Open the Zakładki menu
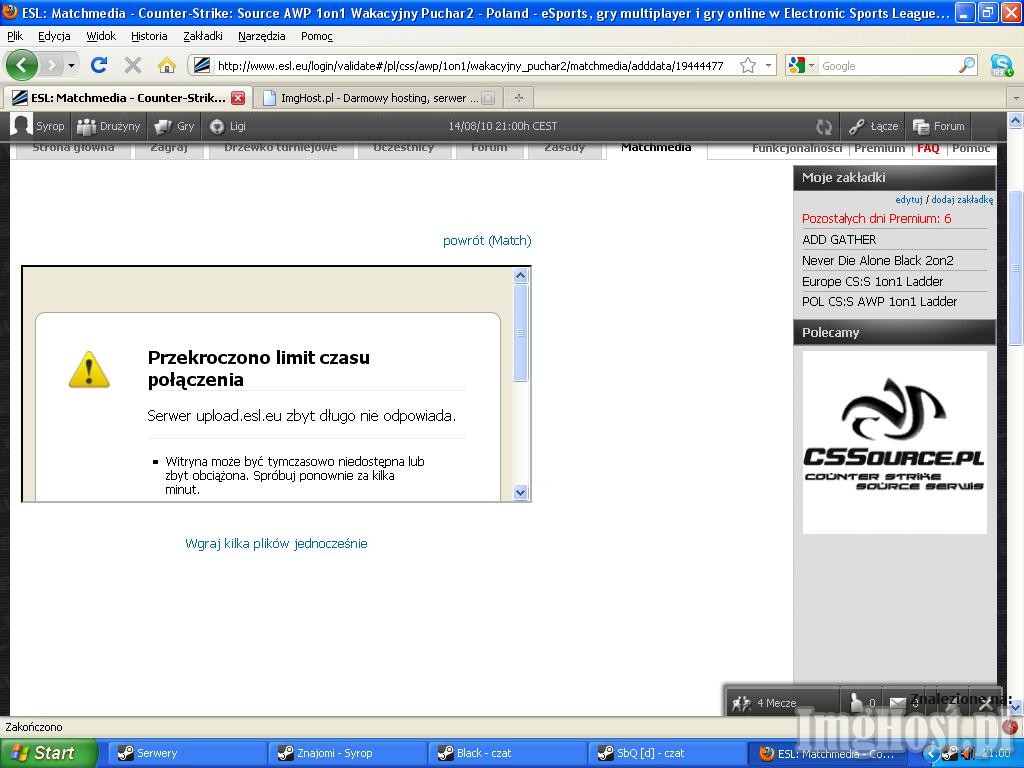The width and height of the screenshot is (1024, 768). pyautogui.click(x=202, y=36)
